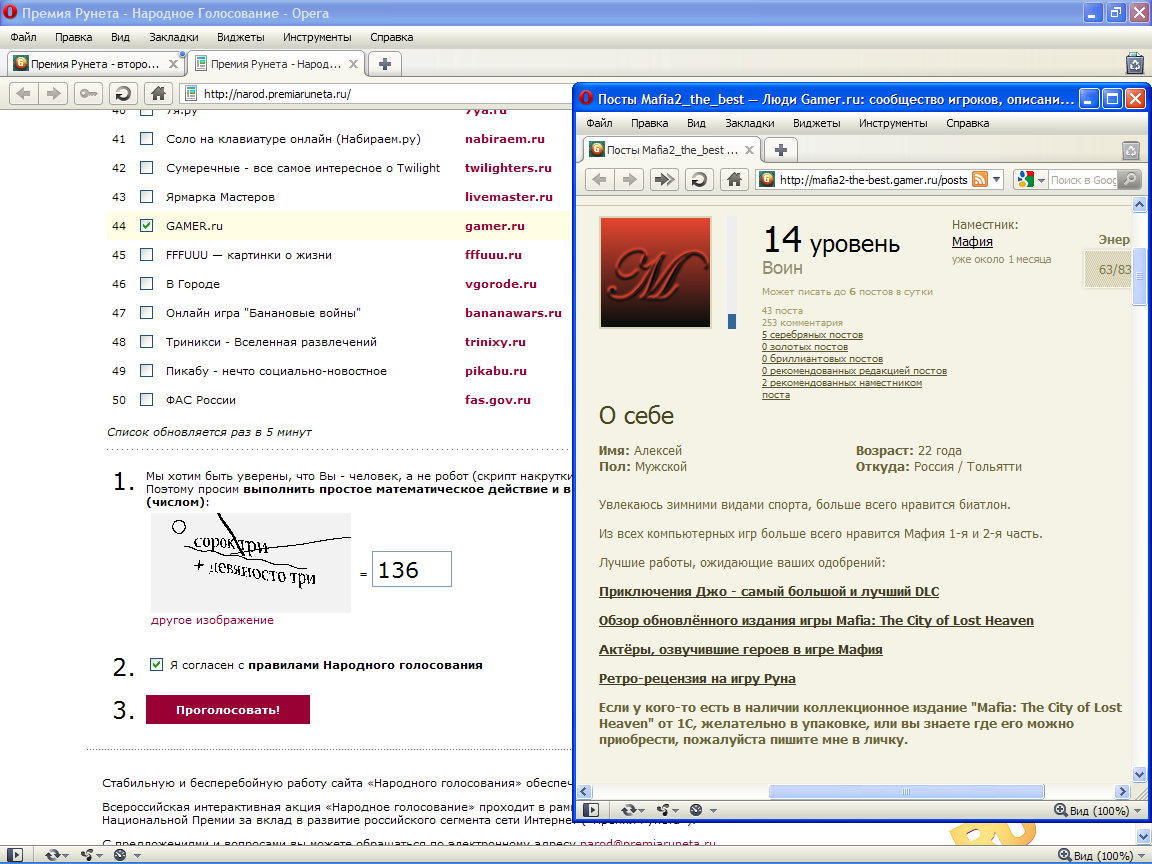The height and width of the screenshot is (864, 1152).
Task: Open new tab in Премия Рунета window
Action: point(384,64)
